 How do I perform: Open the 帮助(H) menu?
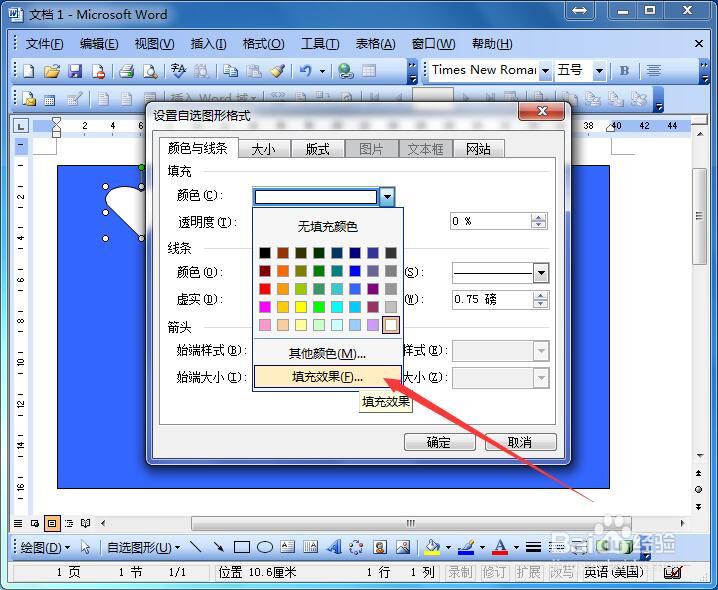[x=492, y=44]
